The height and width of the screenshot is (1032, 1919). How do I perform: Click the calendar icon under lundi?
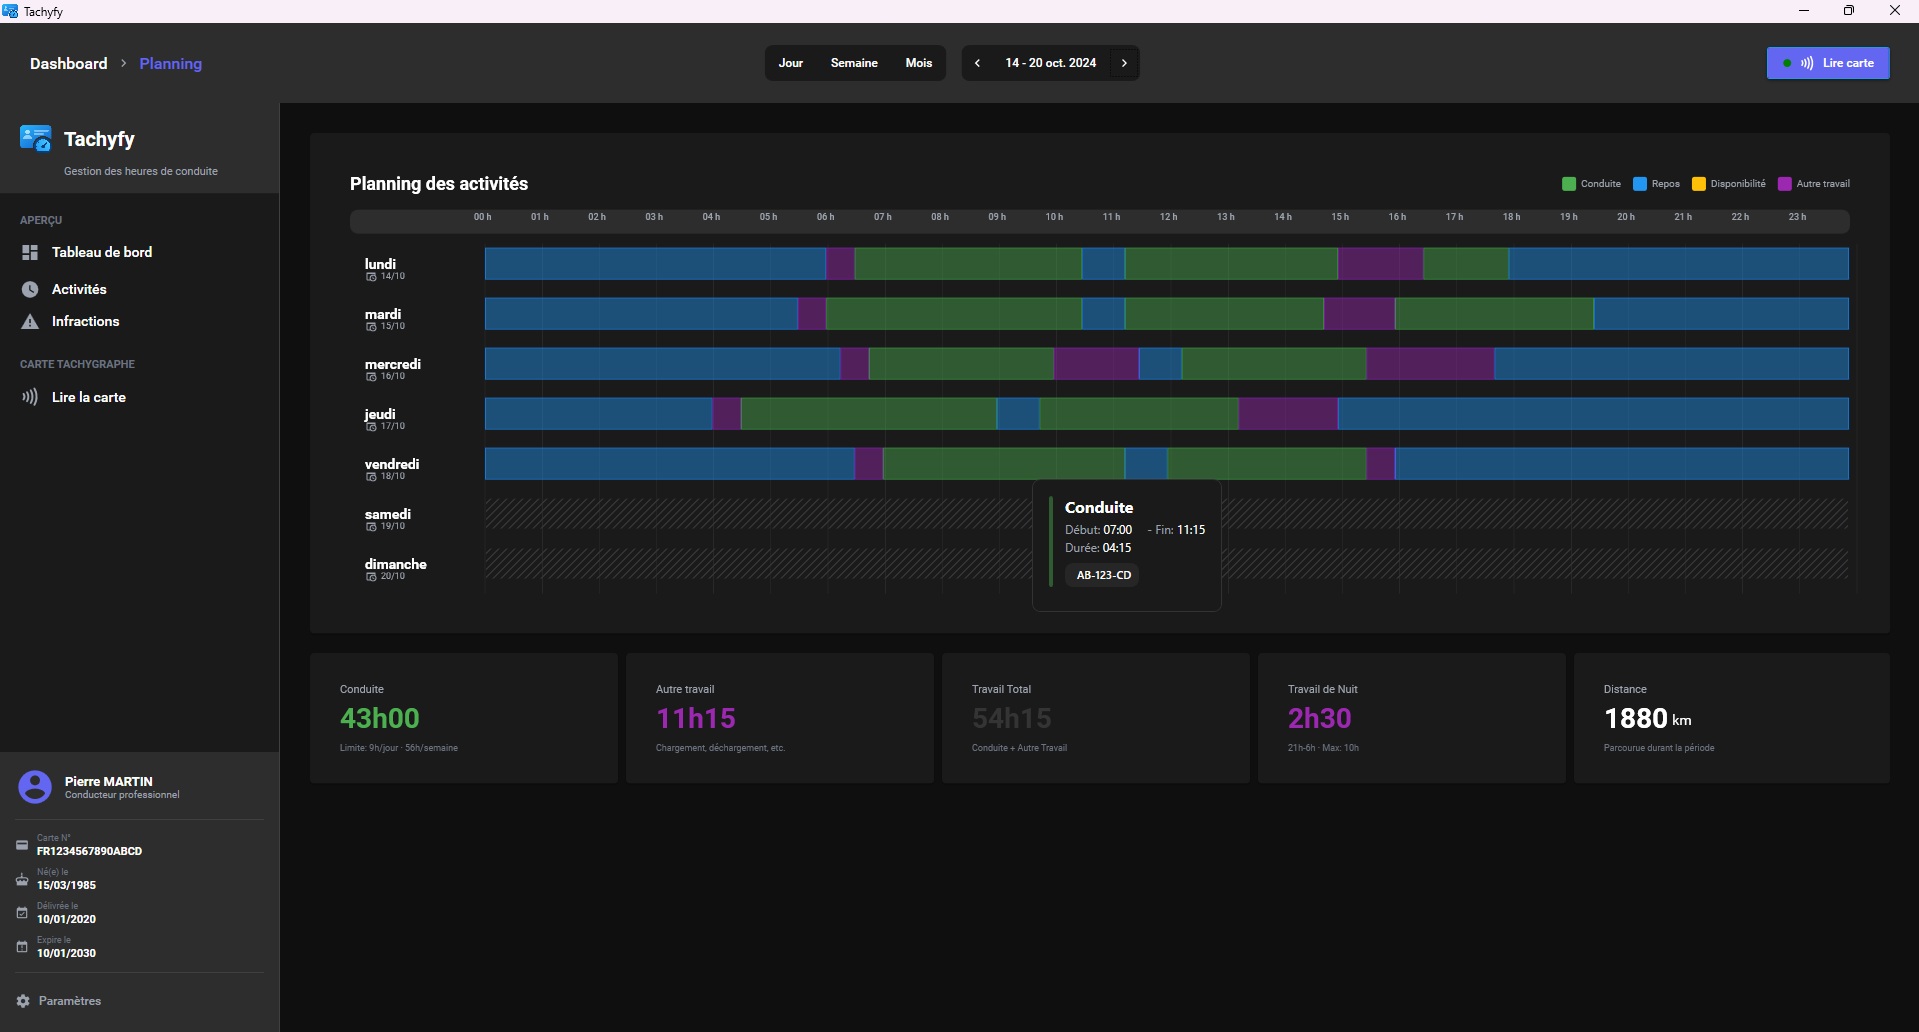pyautogui.click(x=371, y=277)
